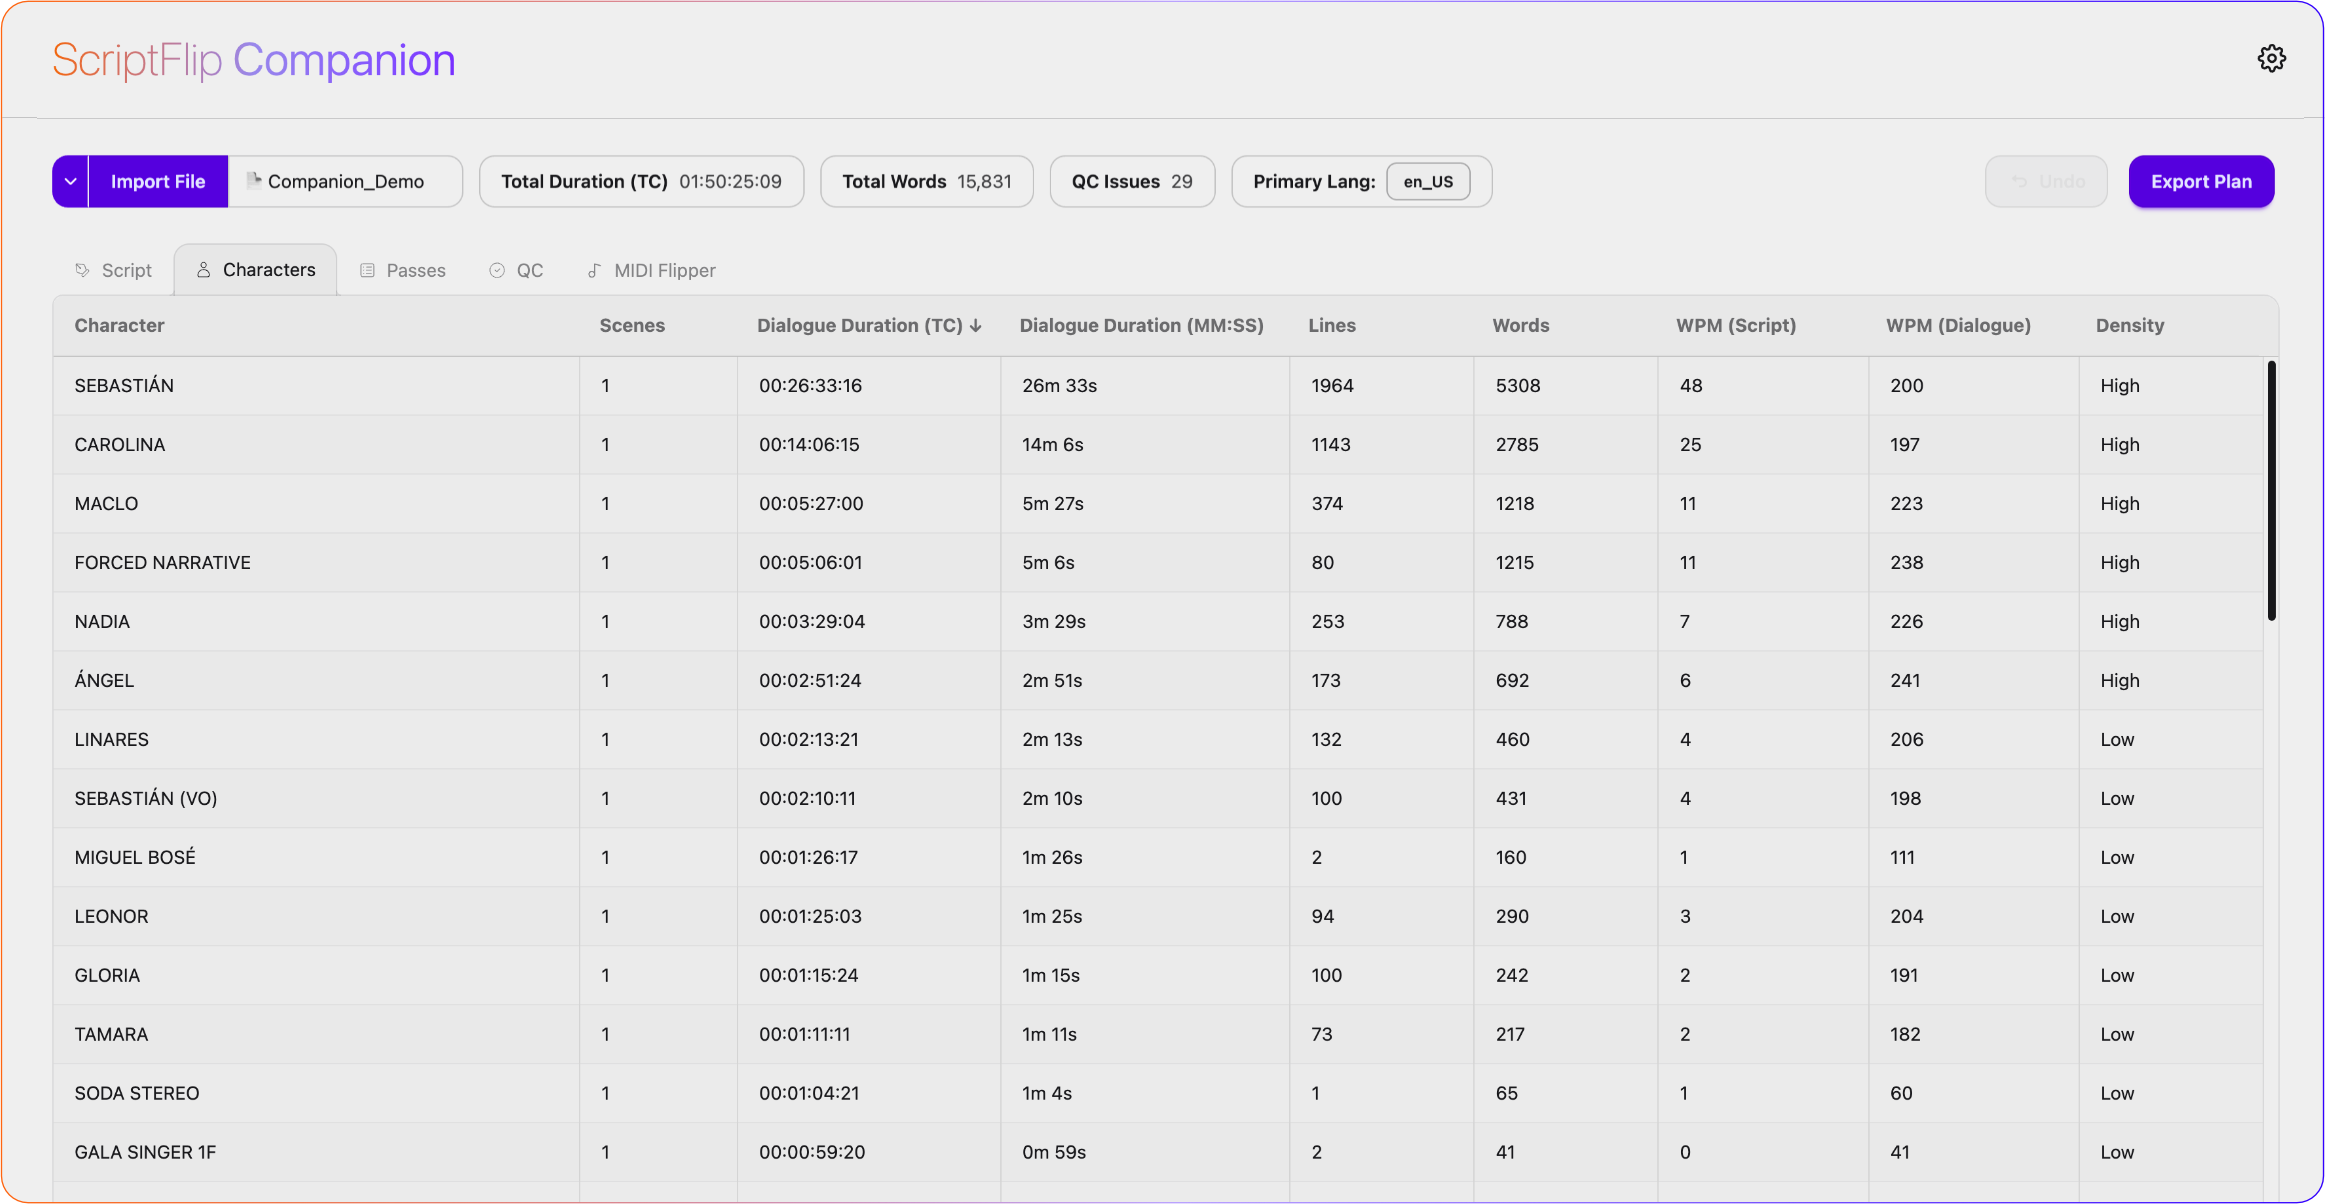This screenshot has height=1204, width=2327.
Task: Expand the Import File dropdown chevron
Action: pyautogui.click(x=70, y=182)
